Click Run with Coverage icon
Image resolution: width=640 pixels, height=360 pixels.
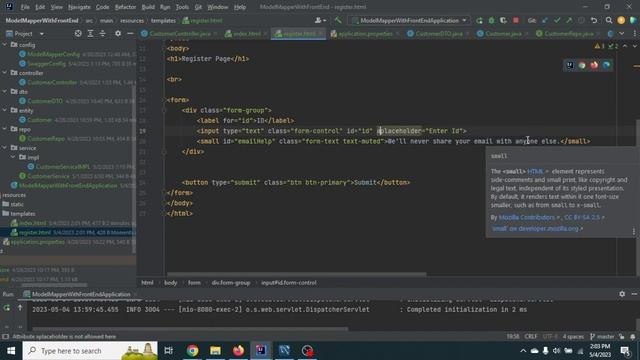click(503, 20)
